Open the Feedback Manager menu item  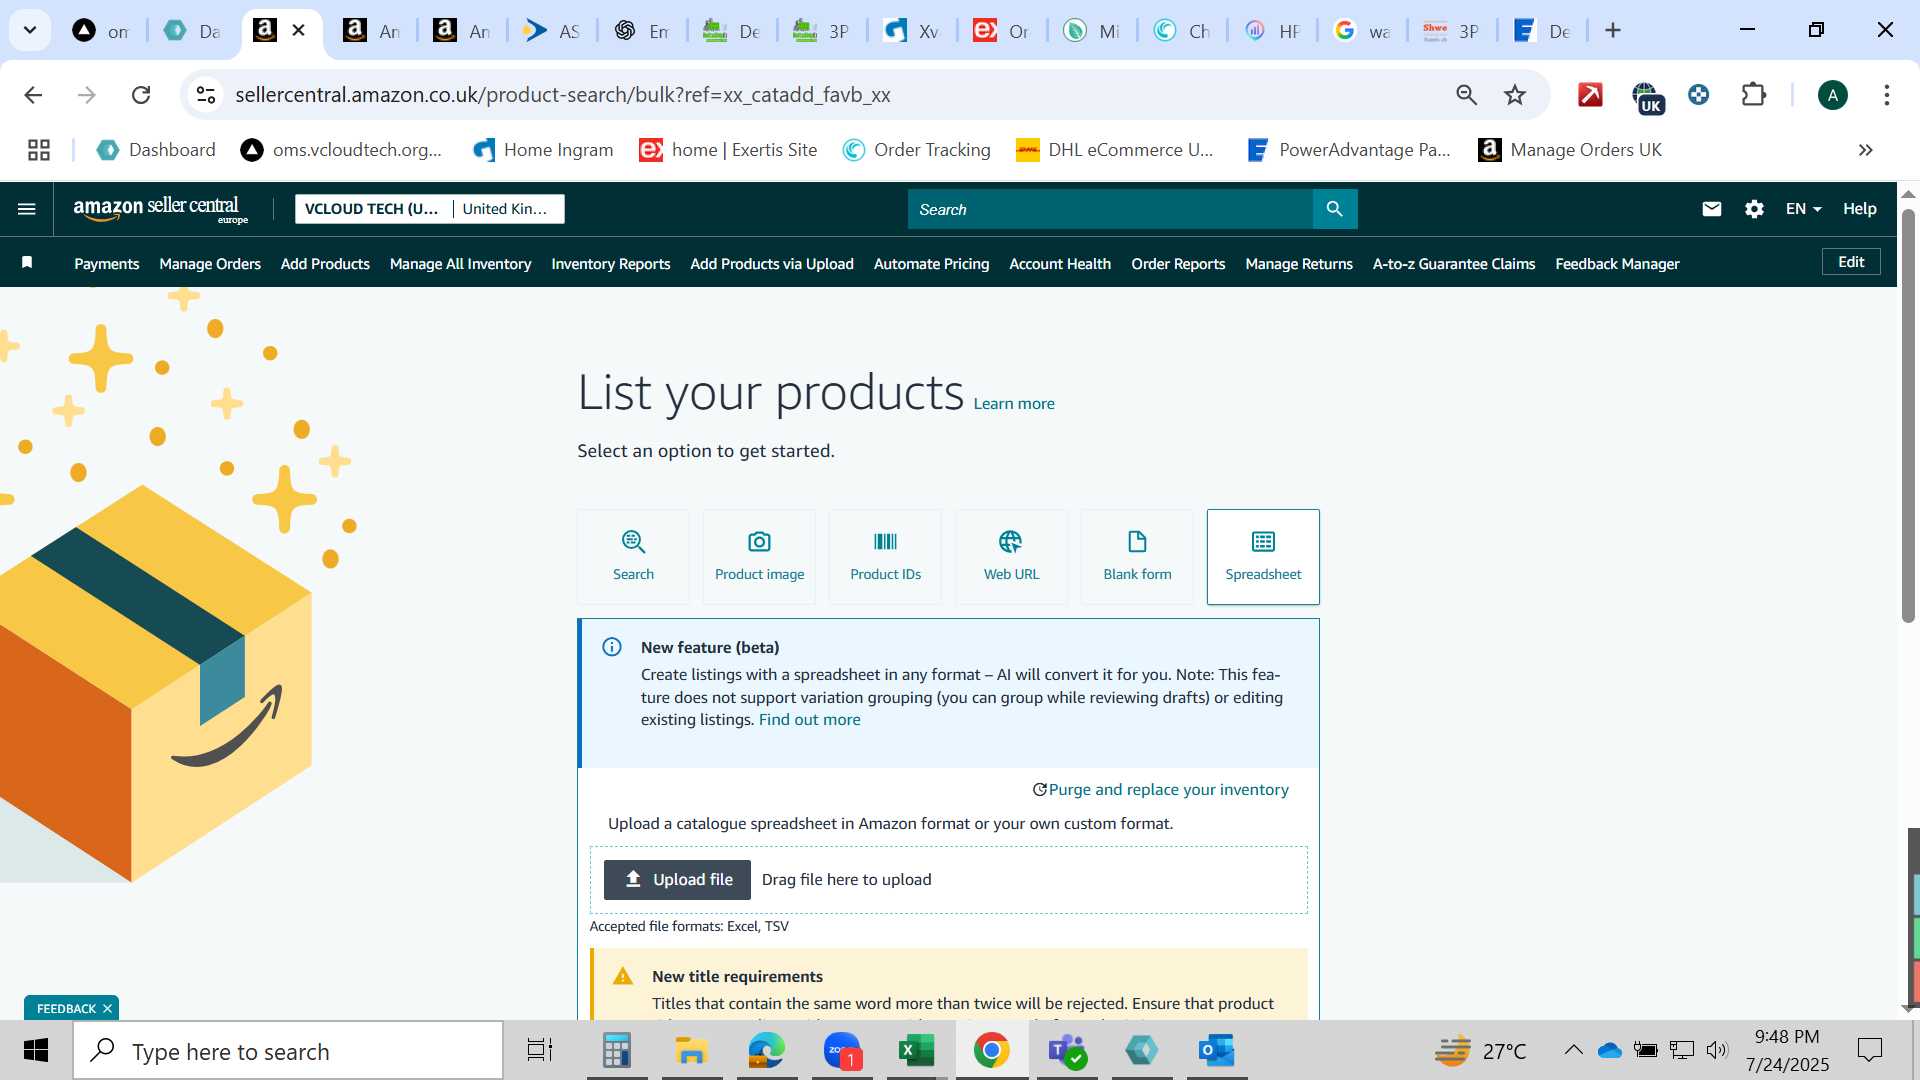tap(1617, 264)
